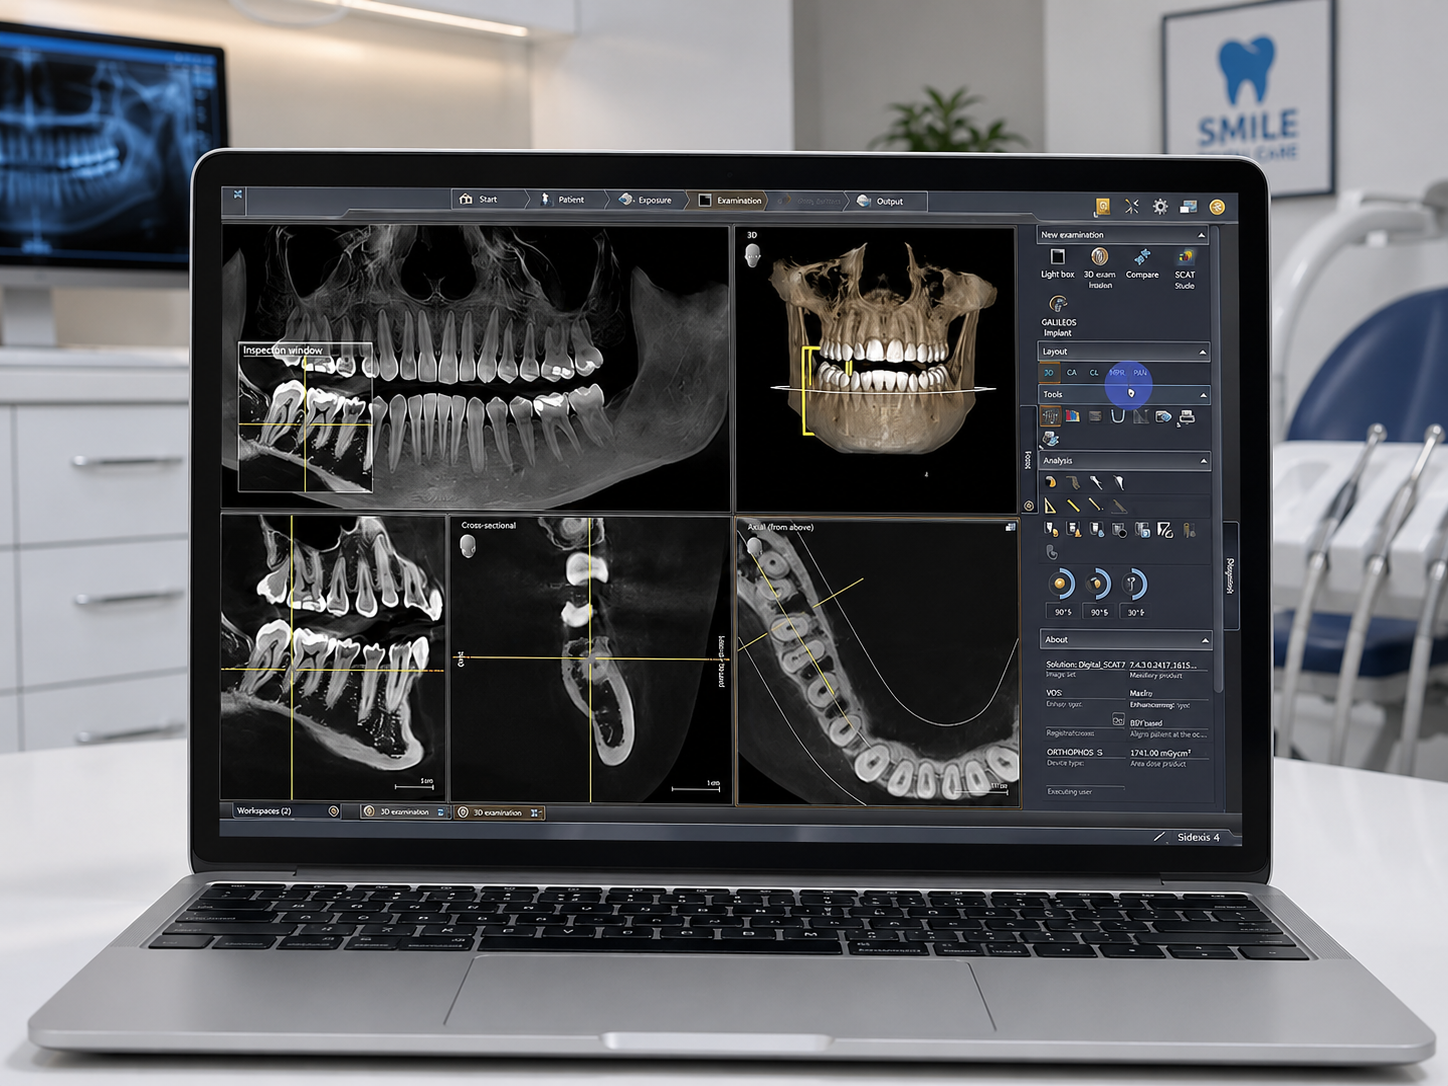This screenshot has width=1448, height=1086.
Task: Collapse the New examination panel
Action: pyautogui.click(x=1201, y=235)
